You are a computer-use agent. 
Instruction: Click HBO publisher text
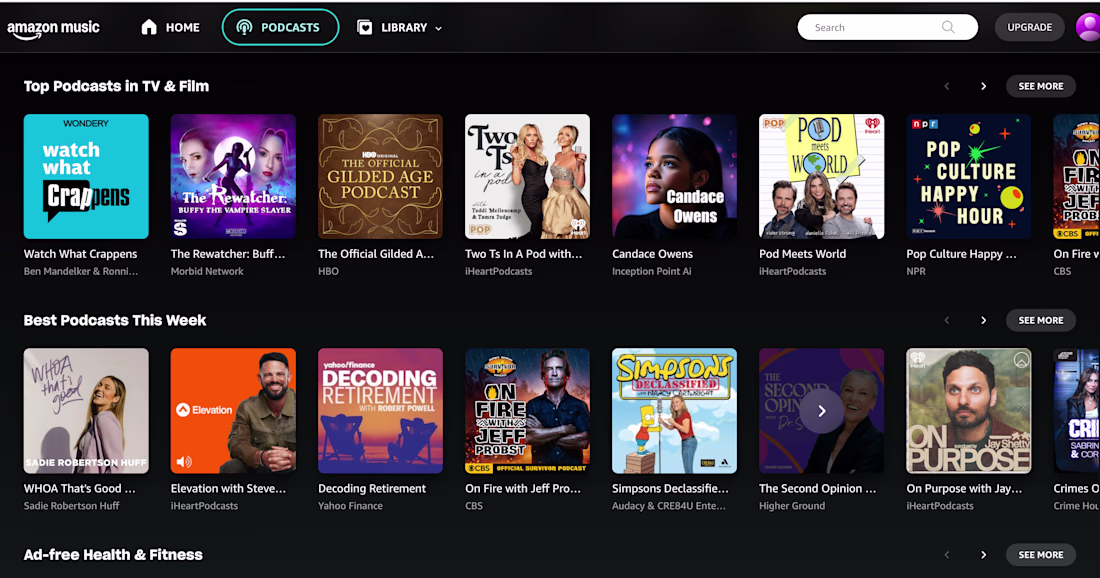coord(328,271)
